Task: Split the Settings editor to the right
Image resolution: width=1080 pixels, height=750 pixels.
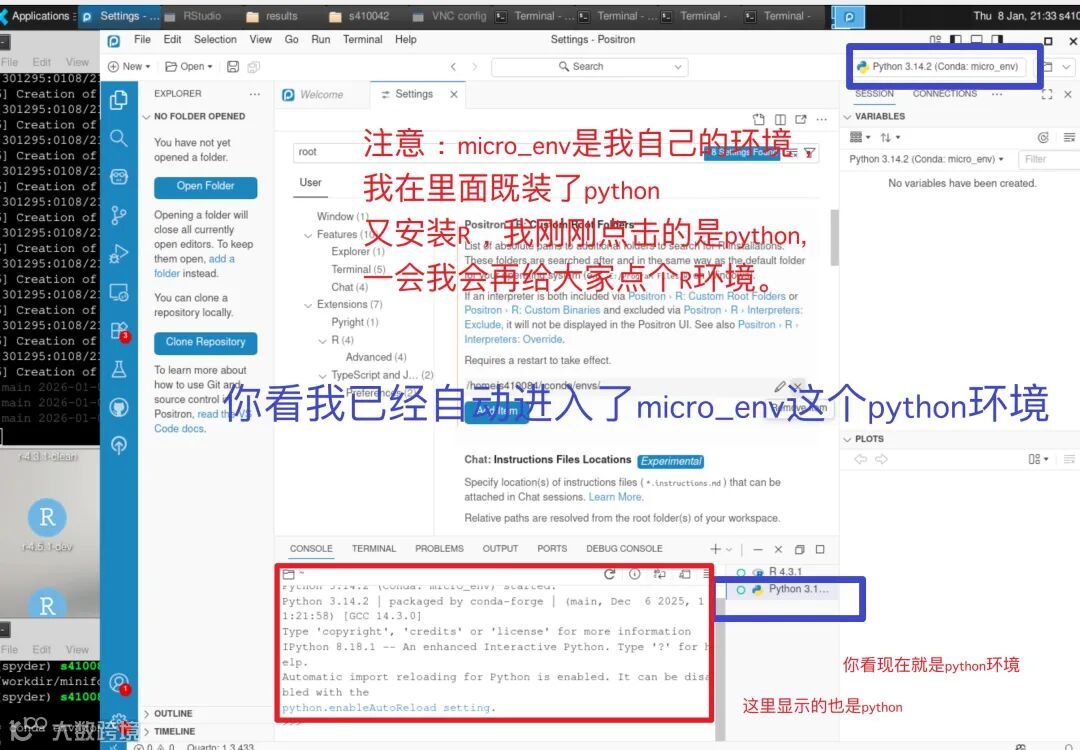Action: [x=780, y=119]
